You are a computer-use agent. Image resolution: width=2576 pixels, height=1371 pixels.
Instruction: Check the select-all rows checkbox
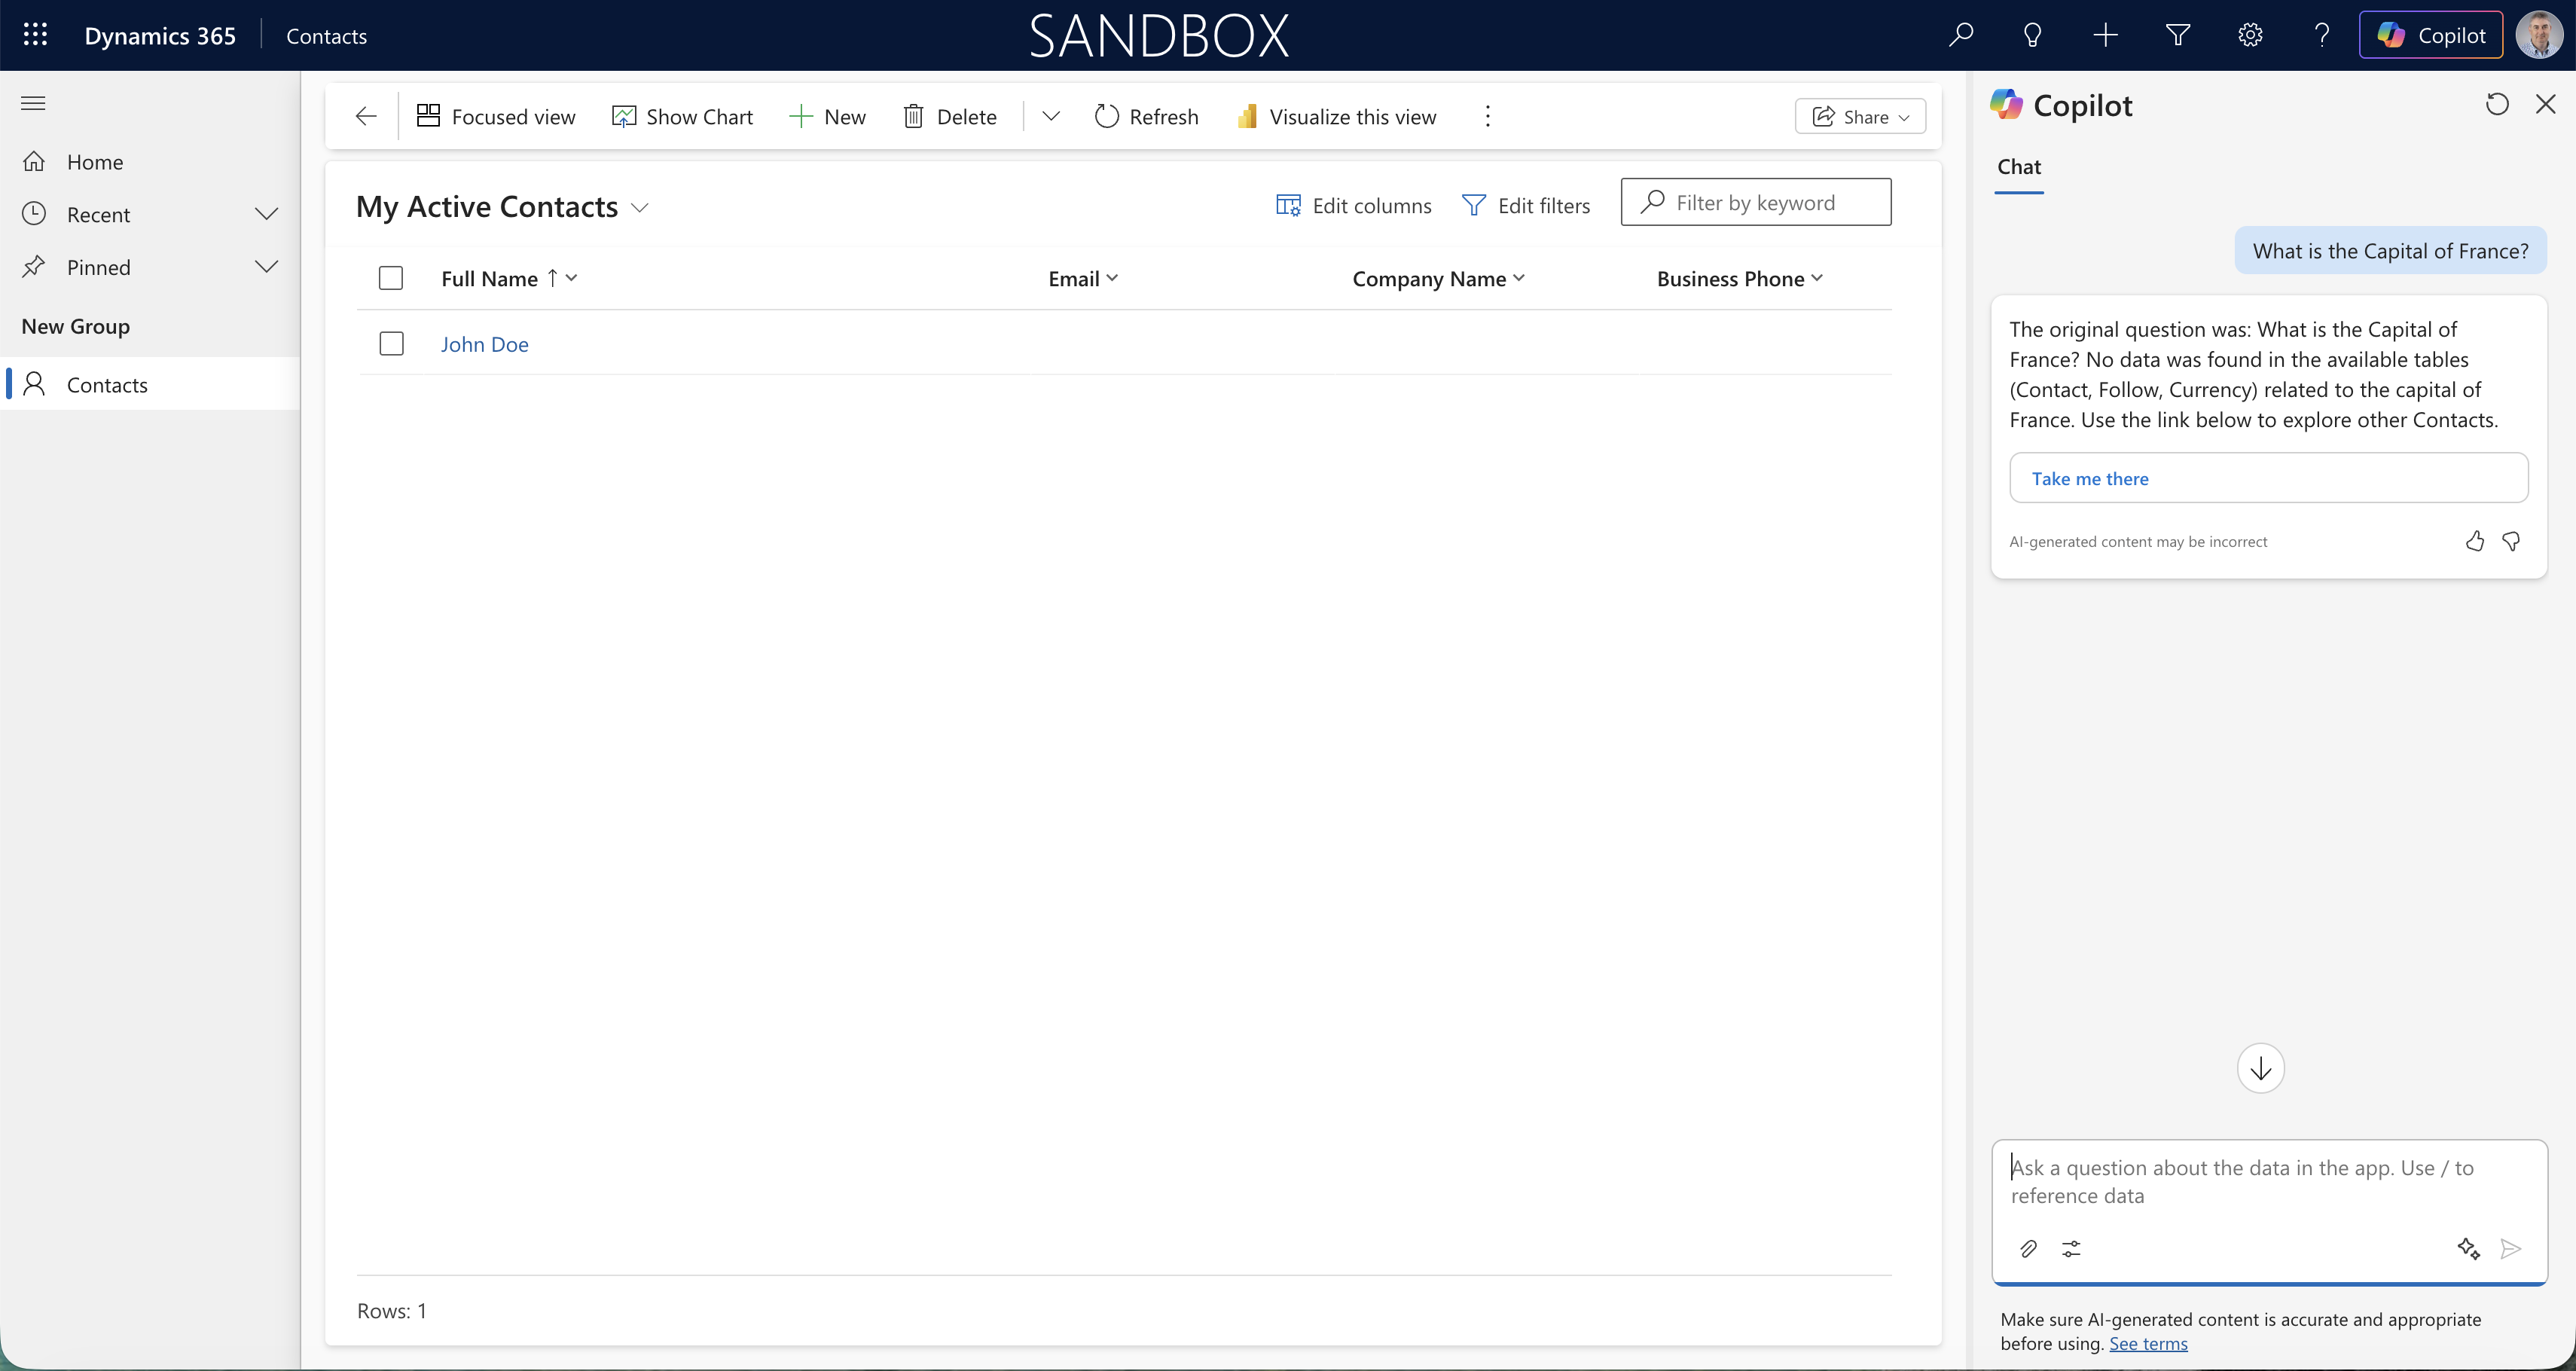[391, 279]
